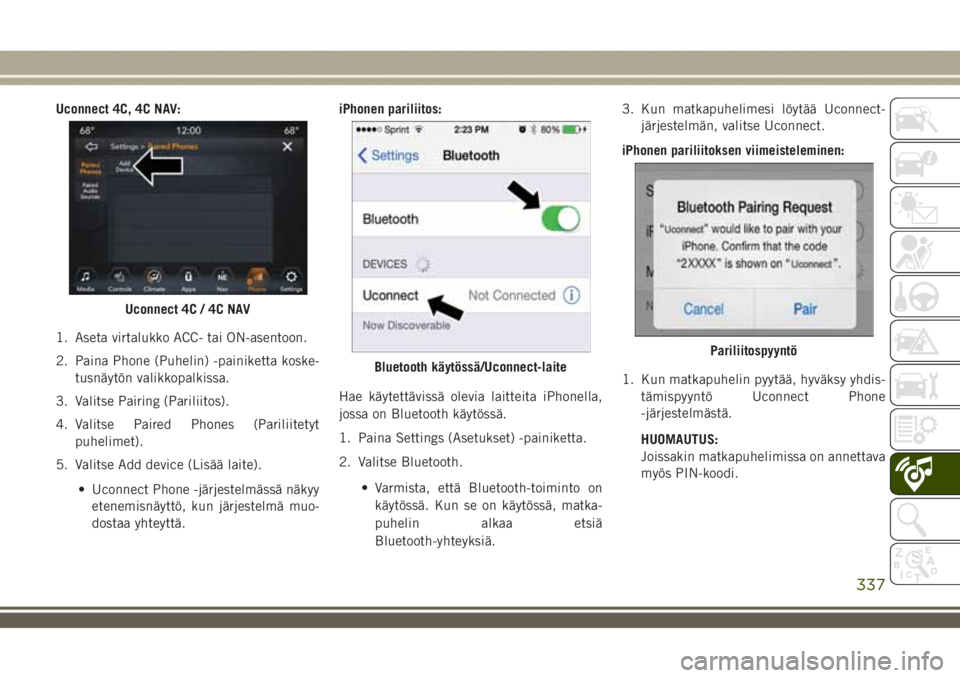Click the Uconnect clock showing 12:00
This screenshot has height=678, width=960.
click(x=189, y=130)
